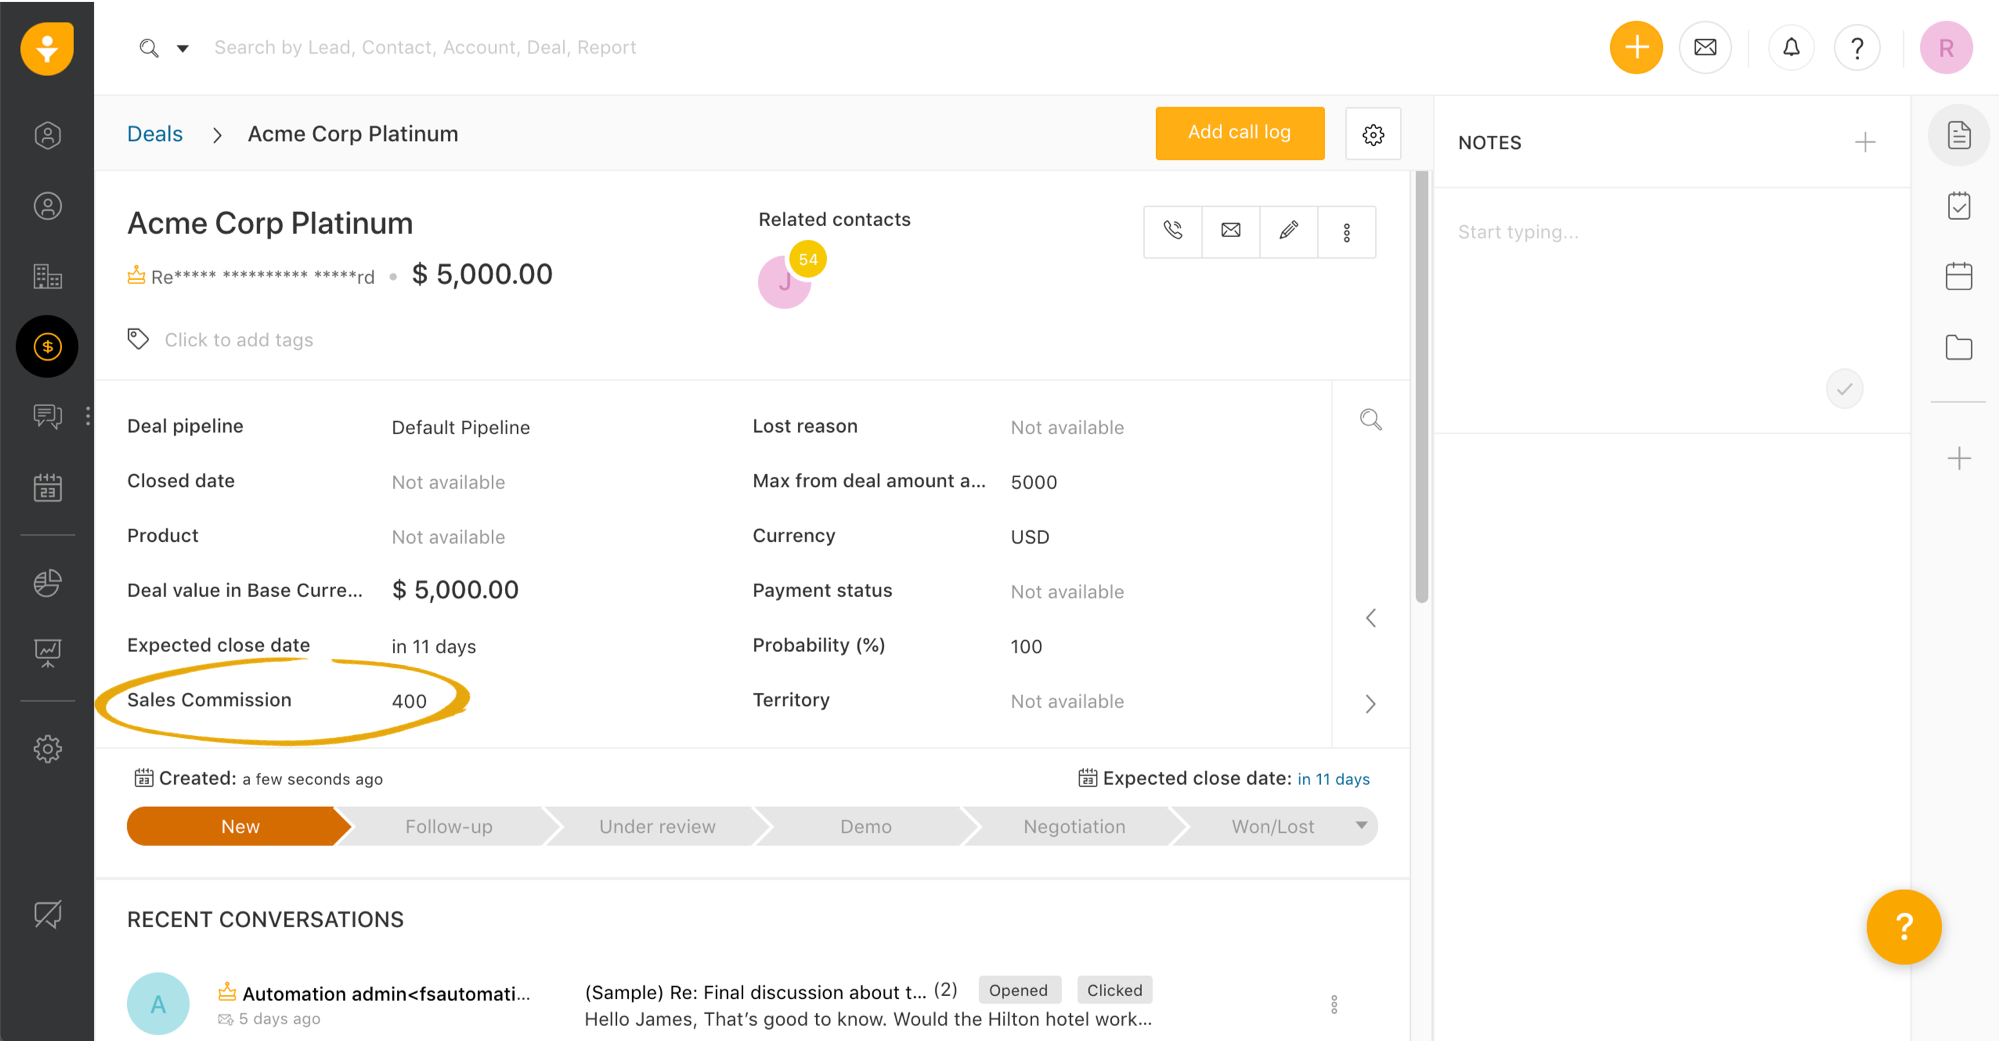
Task: Focus the global search field
Action: coord(425,47)
